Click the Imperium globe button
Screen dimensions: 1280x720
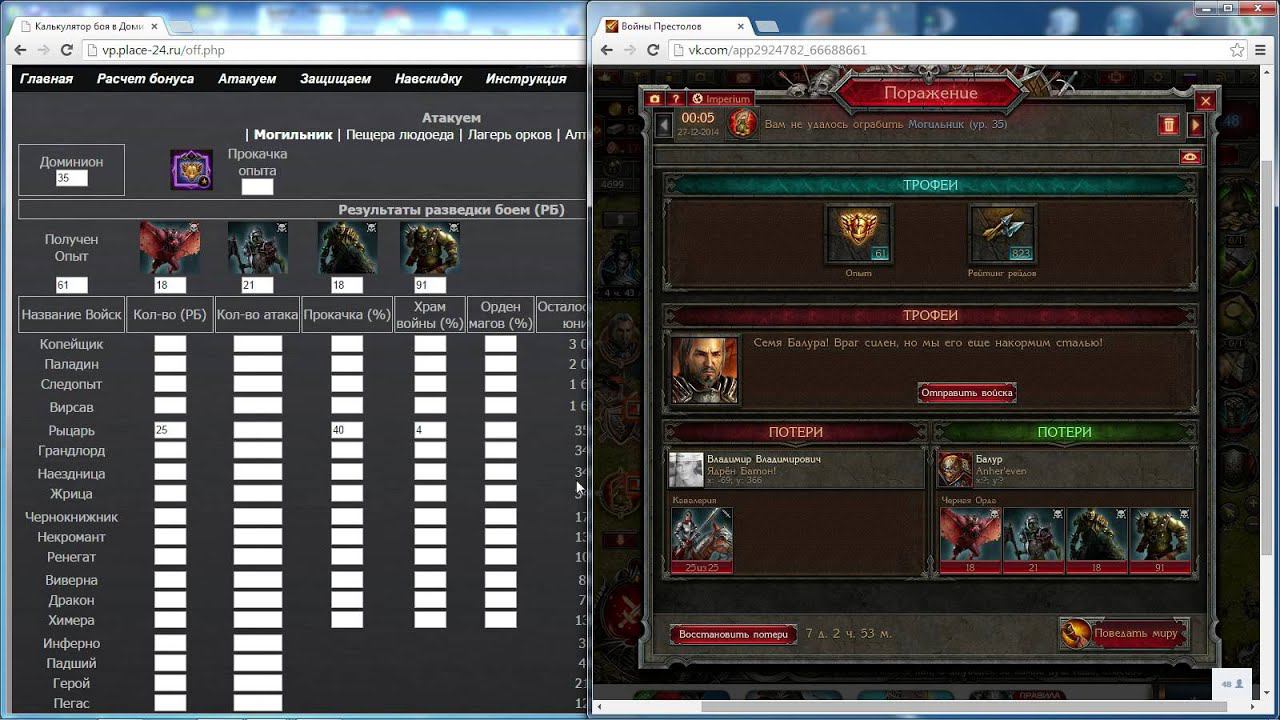[x=720, y=99]
